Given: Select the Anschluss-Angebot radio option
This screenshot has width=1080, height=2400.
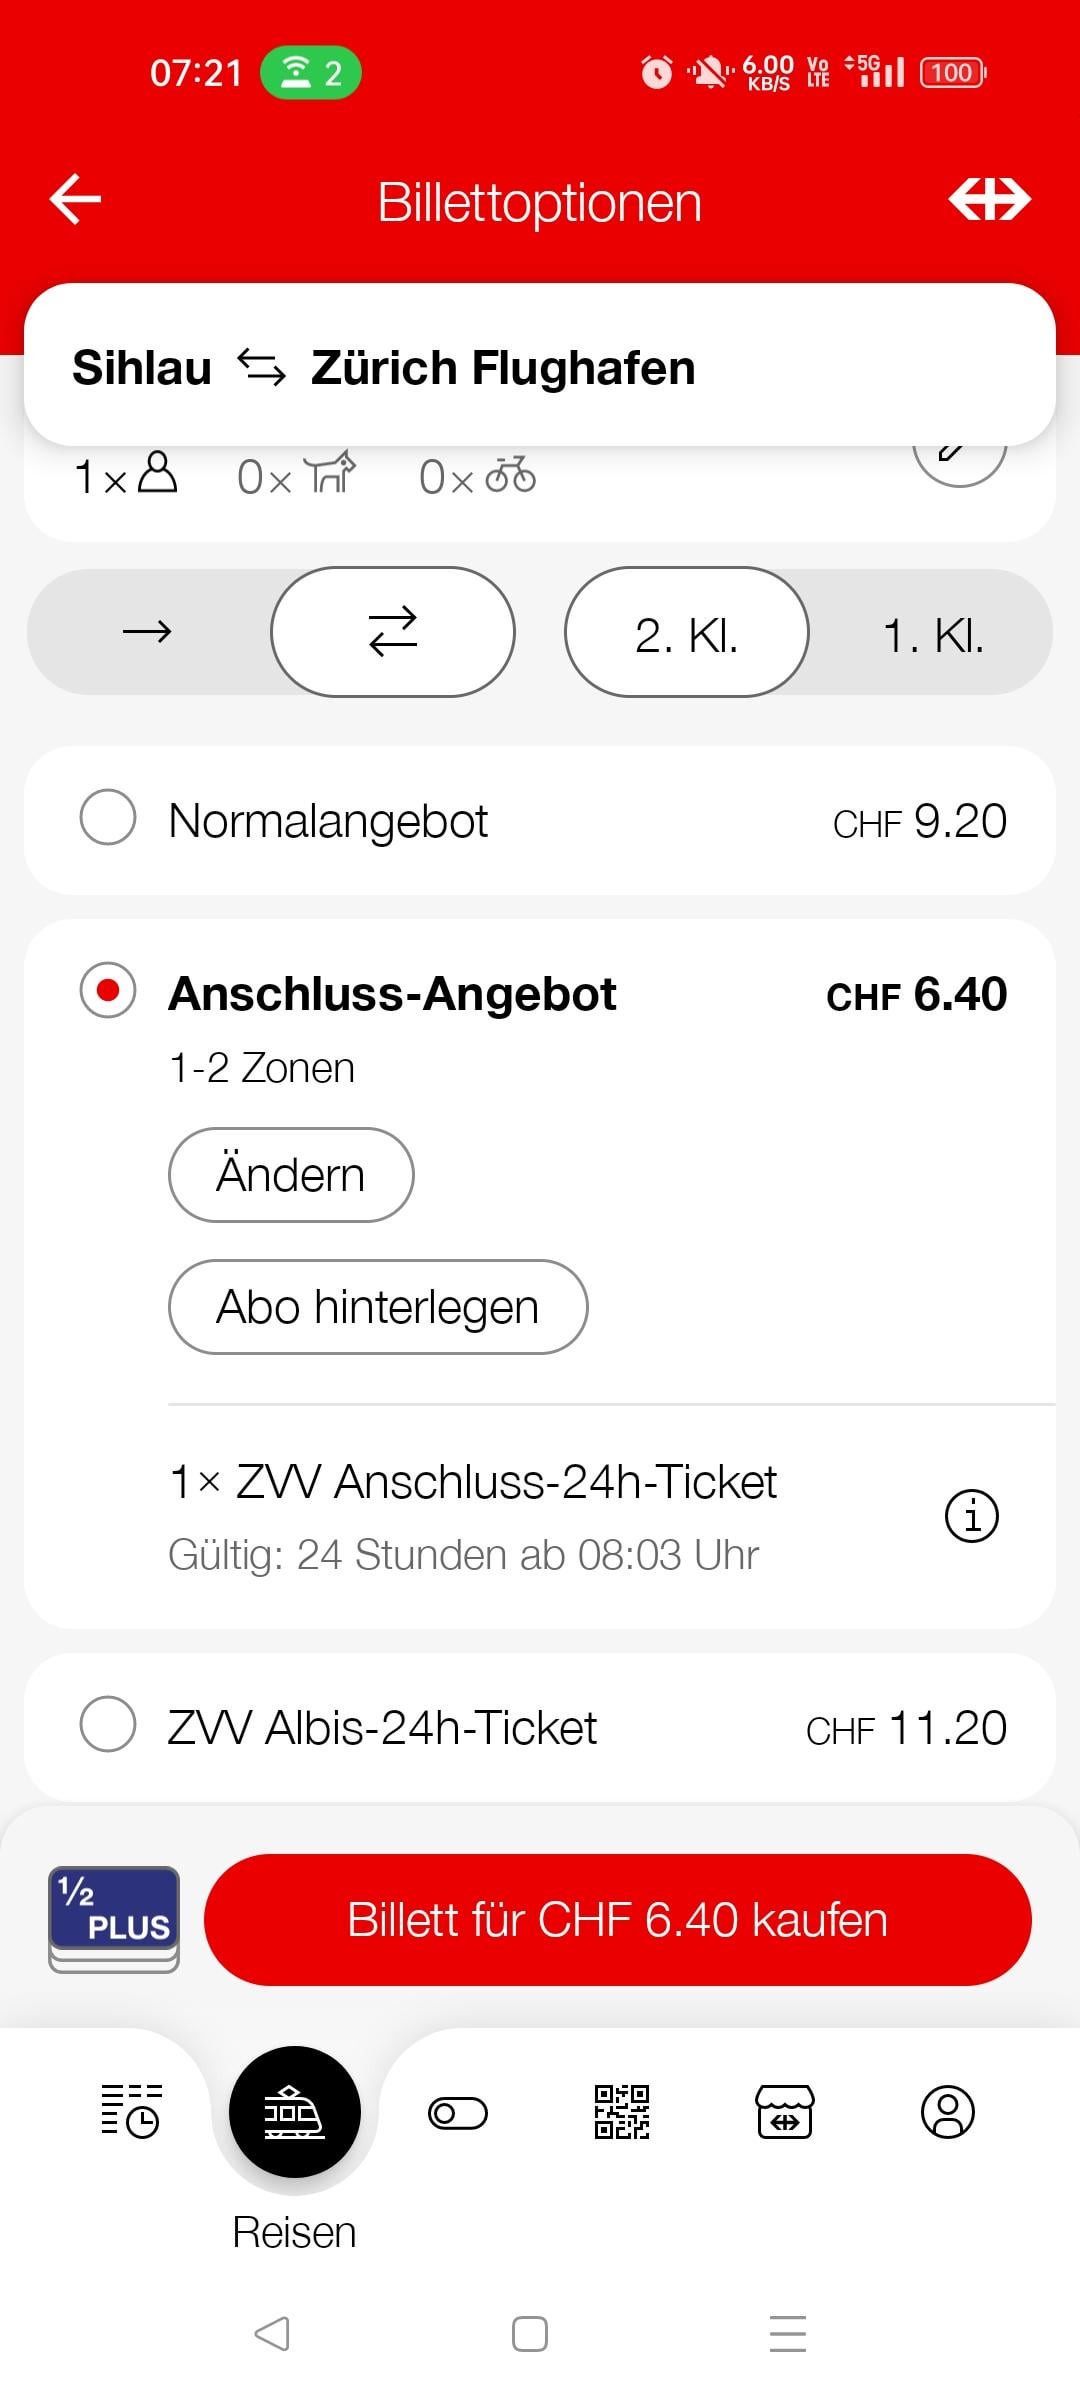Looking at the screenshot, I should pyautogui.click(x=108, y=991).
